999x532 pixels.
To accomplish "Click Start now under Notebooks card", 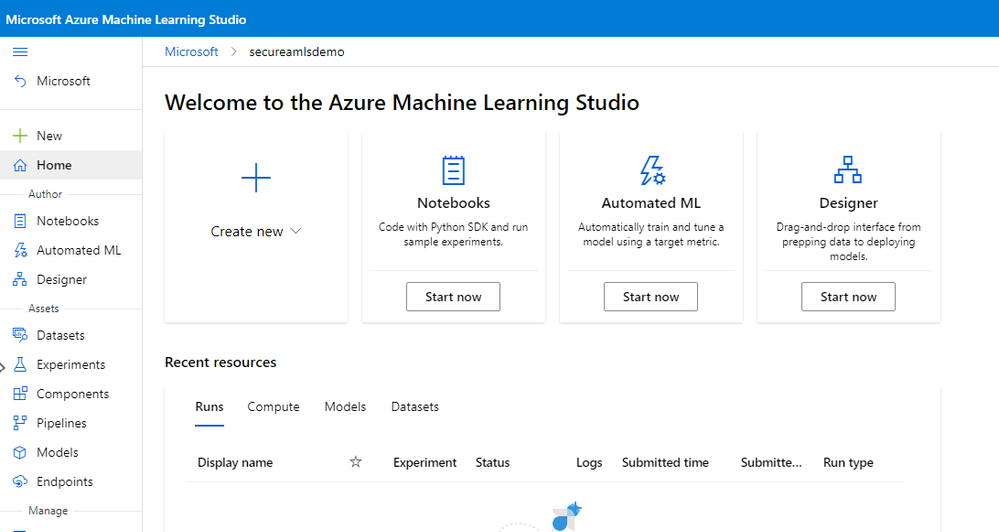I will click(453, 297).
